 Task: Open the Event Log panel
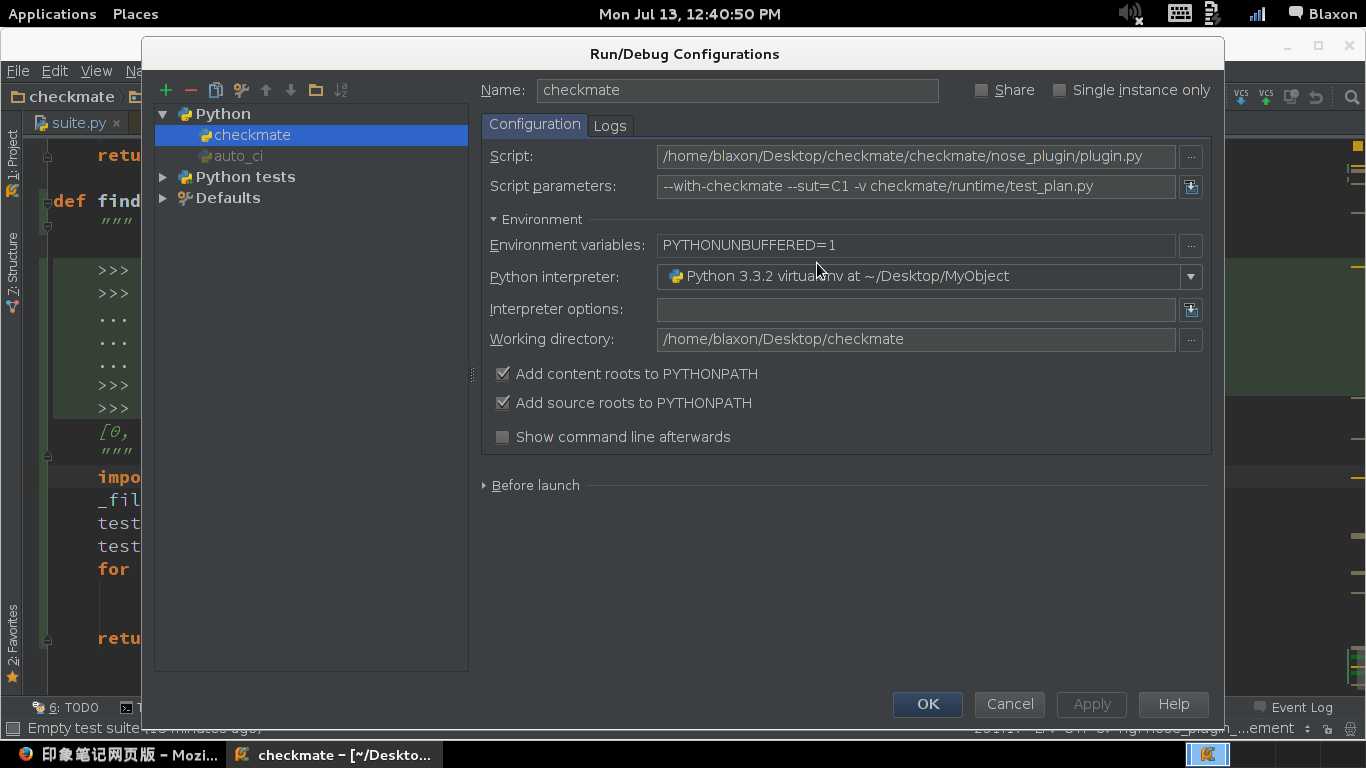point(1293,707)
